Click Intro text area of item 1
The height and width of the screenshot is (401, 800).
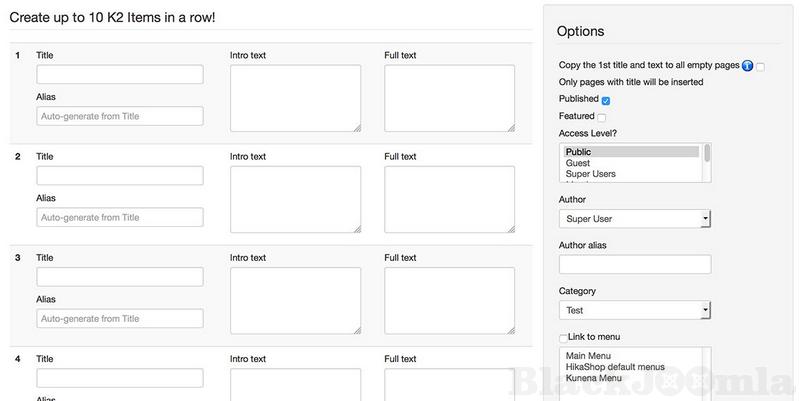[x=295, y=98]
